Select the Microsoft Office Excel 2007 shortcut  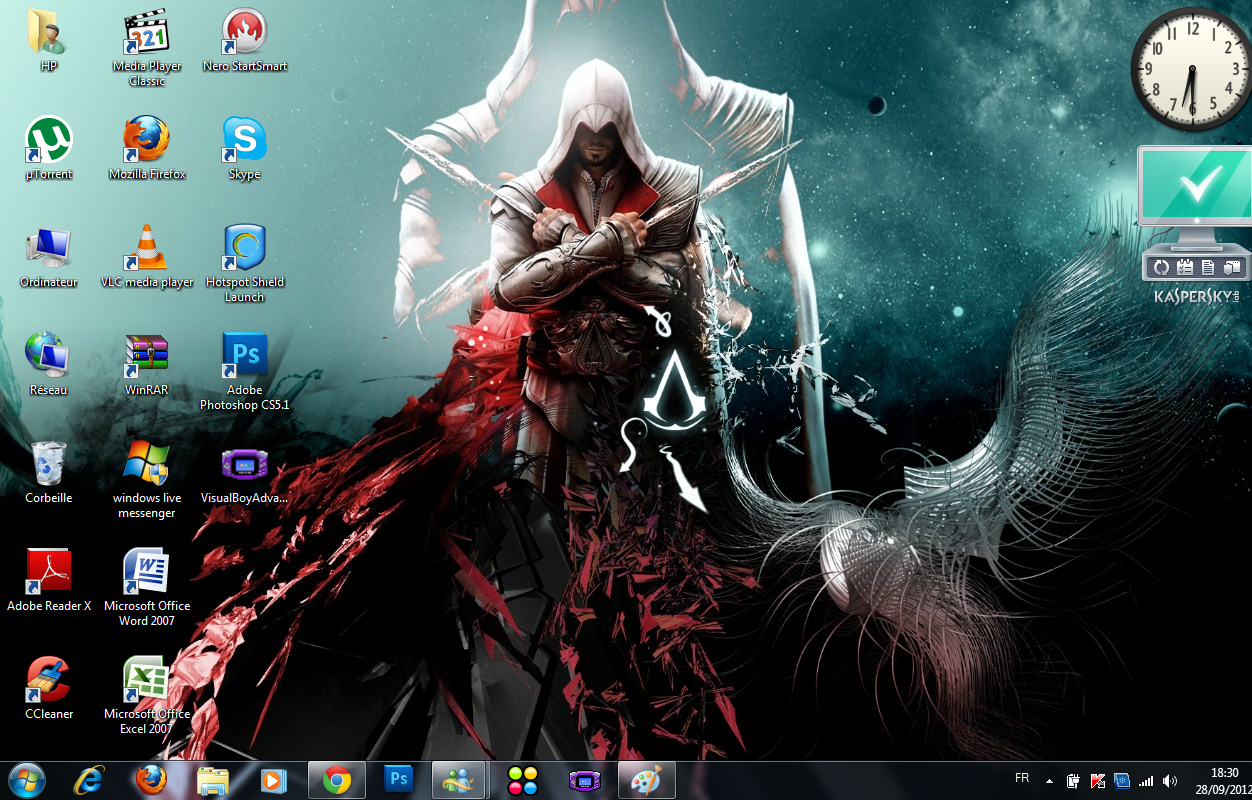point(147,696)
